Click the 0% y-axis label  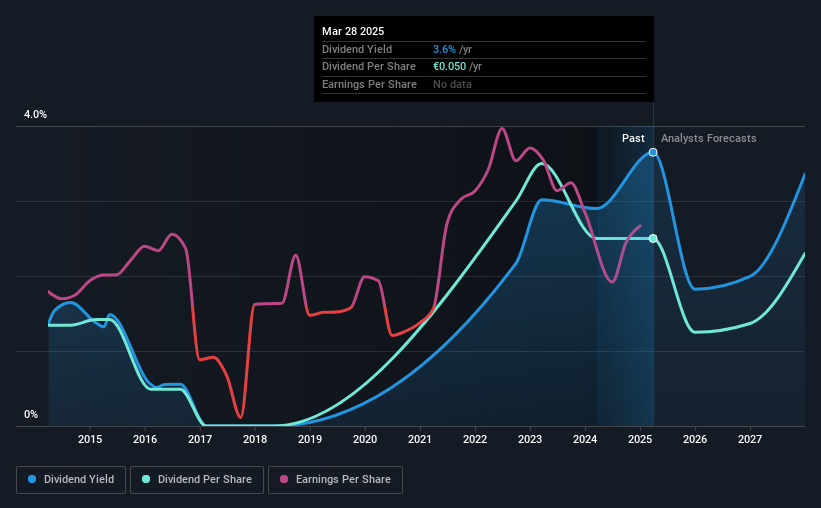coord(31,414)
